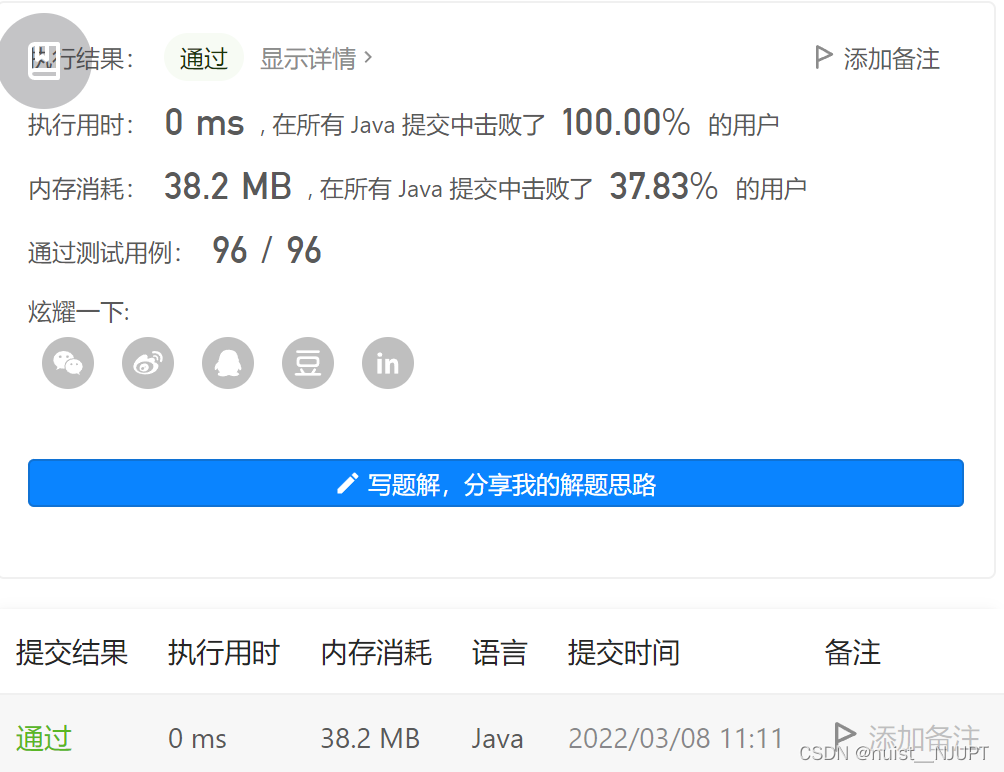Select the 提交时间 timestamp 2022/03/08 11:11
This screenshot has height=772, width=1004.
coord(676,738)
